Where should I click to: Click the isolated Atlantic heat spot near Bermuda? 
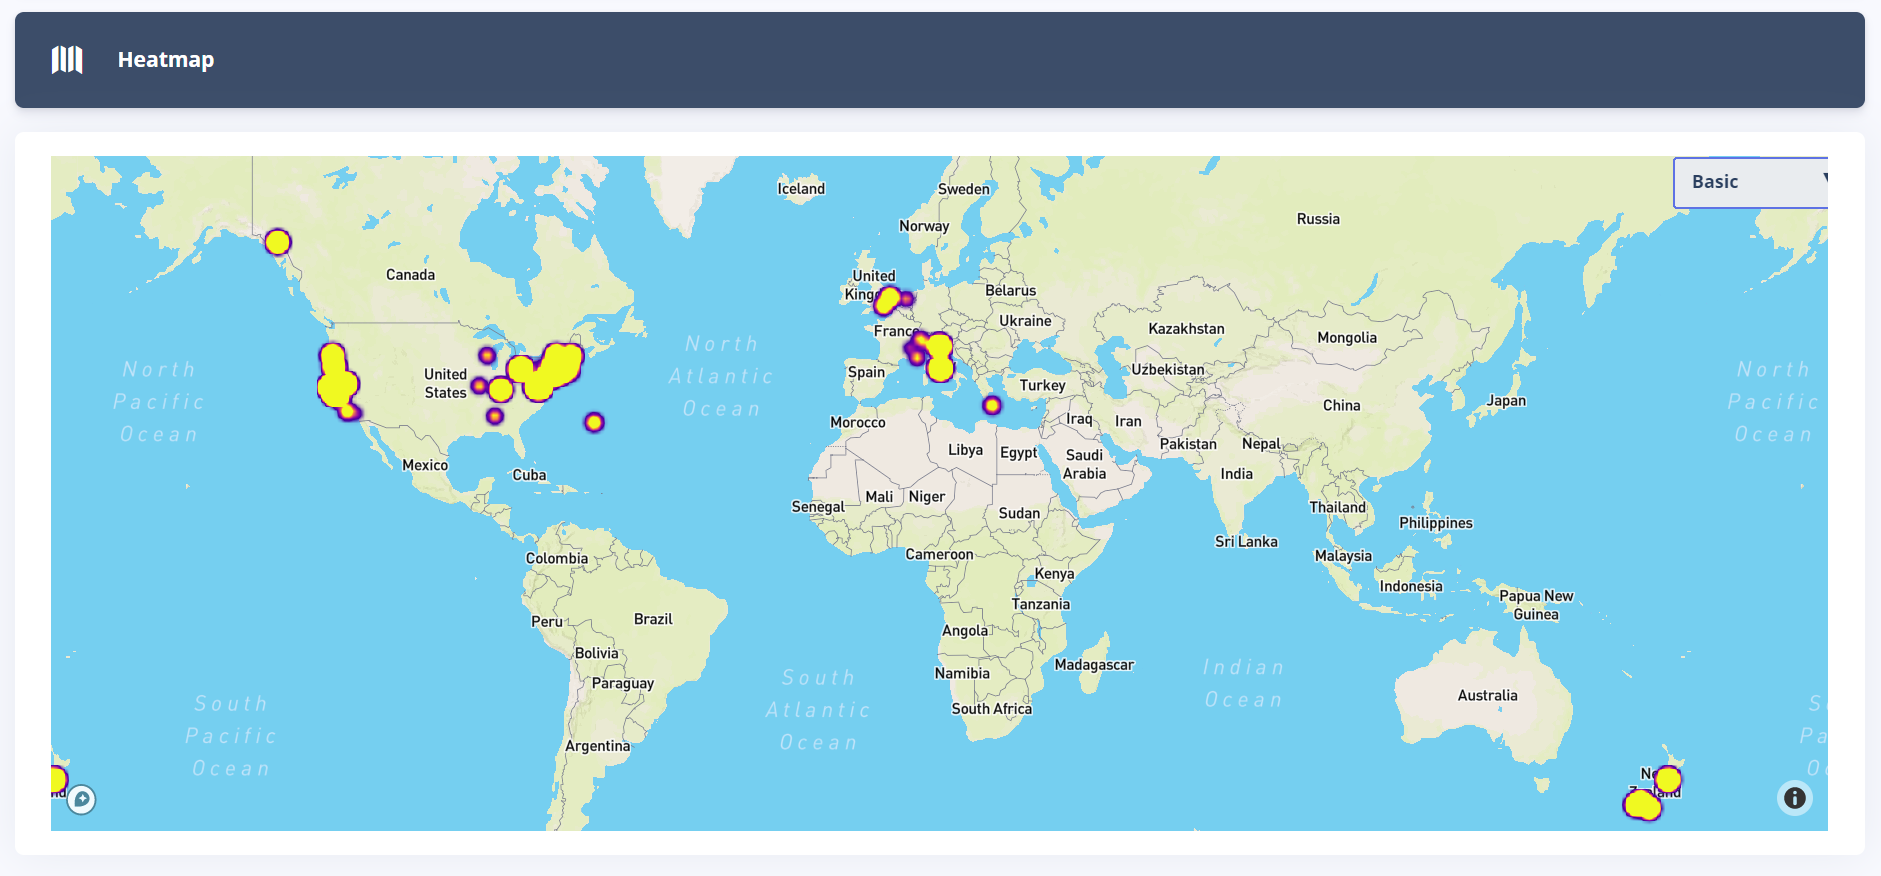tap(594, 422)
